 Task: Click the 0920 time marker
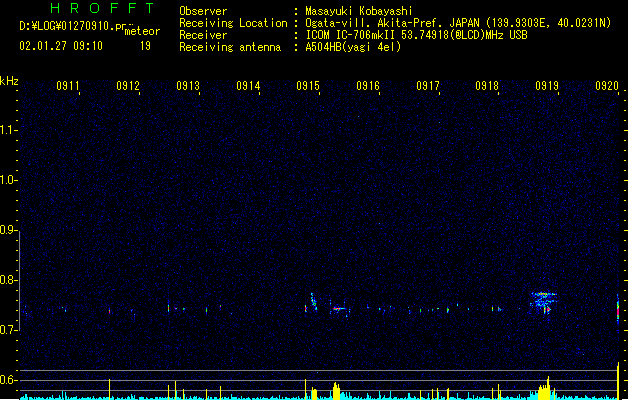[x=607, y=86]
